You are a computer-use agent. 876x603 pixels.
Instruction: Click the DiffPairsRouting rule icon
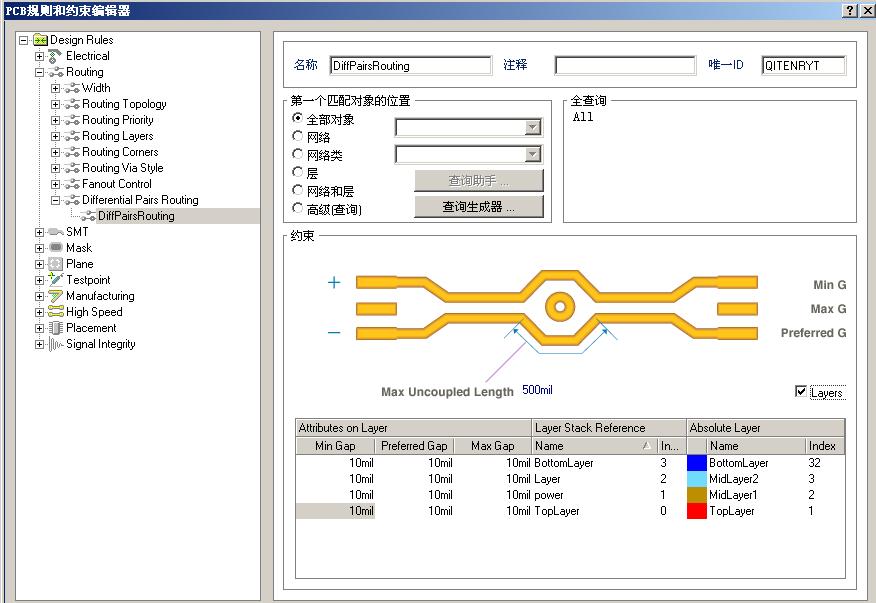88,216
